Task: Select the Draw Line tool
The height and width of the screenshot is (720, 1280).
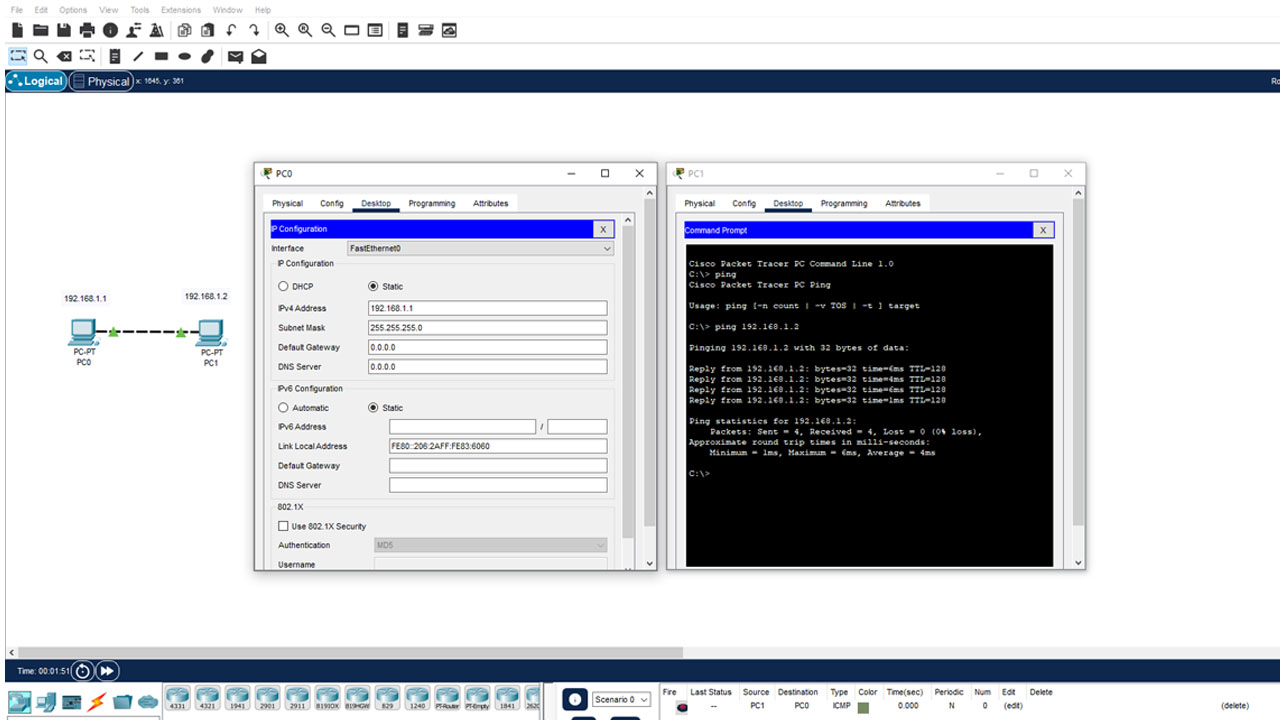Action: tap(138, 56)
